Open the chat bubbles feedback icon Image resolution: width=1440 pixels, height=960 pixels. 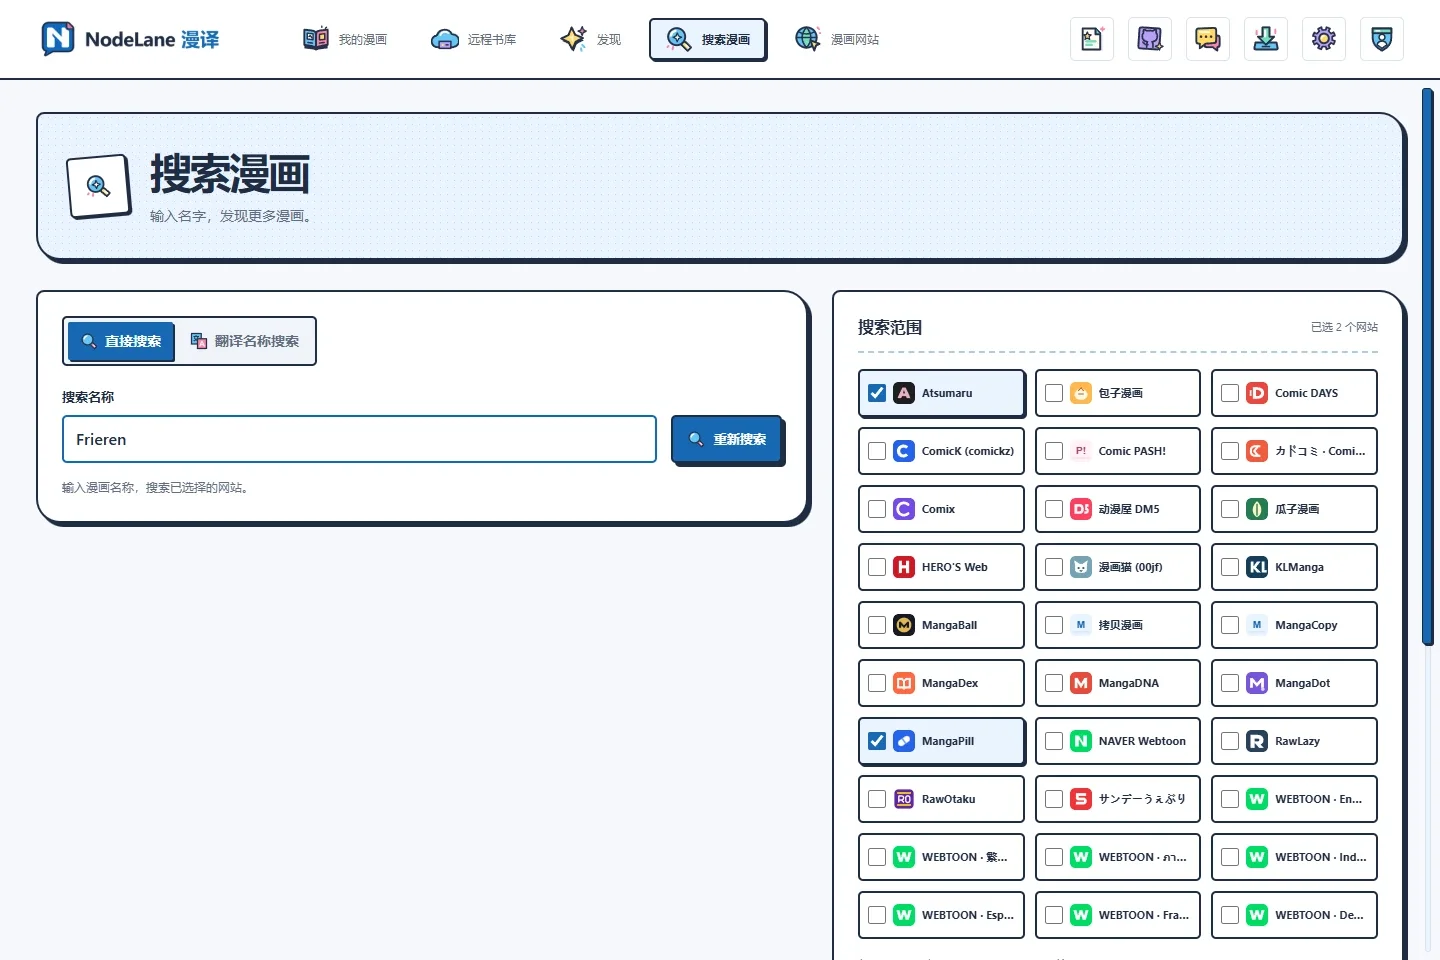[x=1208, y=39]
